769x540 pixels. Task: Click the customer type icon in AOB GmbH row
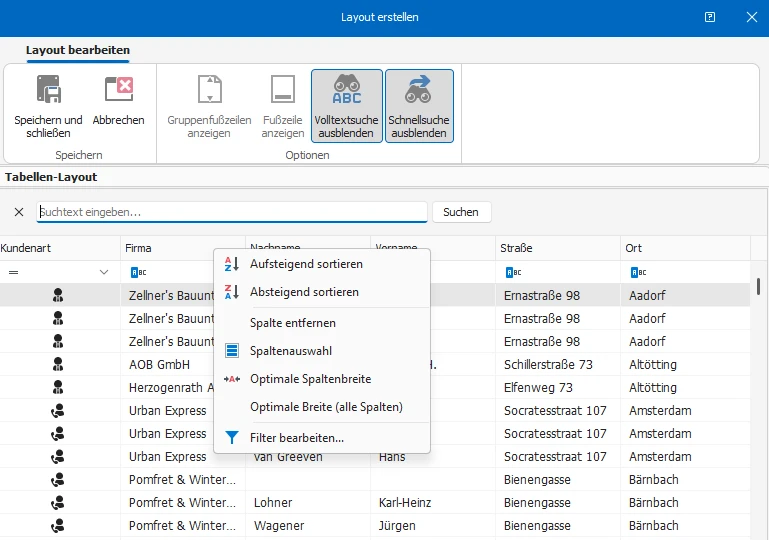pyautogui.click(x=58, y=364)
